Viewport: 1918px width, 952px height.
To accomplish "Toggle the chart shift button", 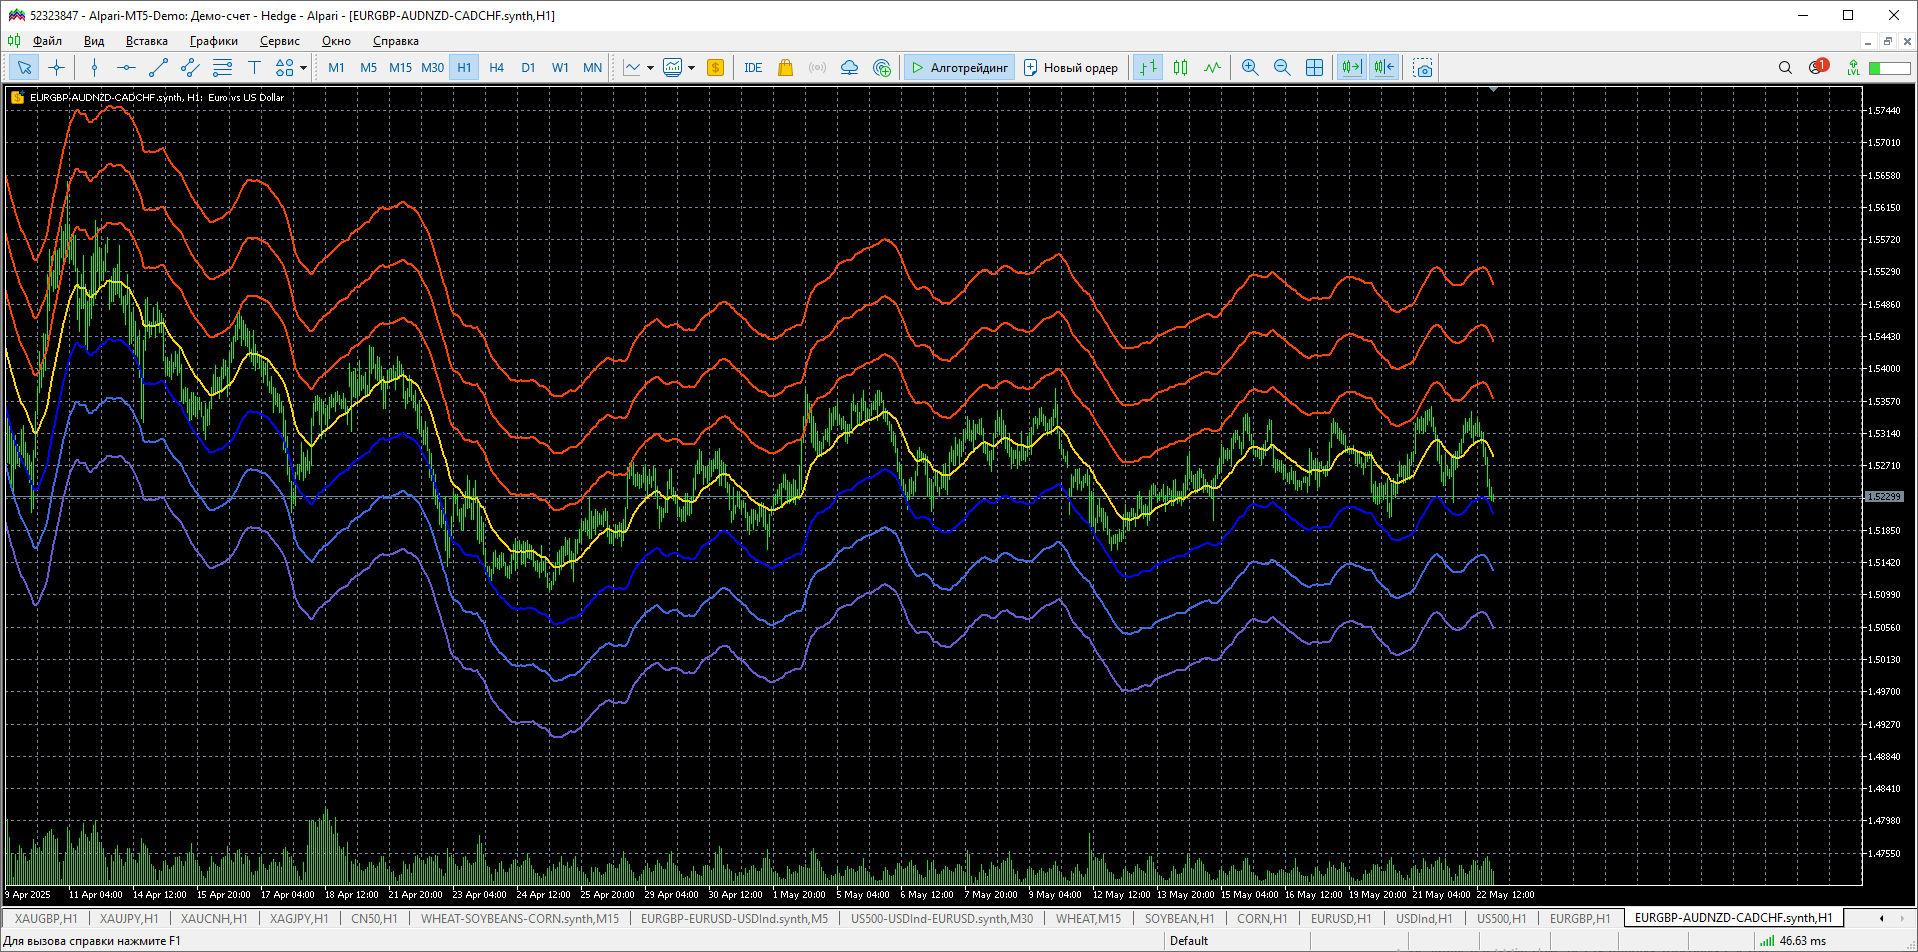I will click(x=1383, y=68).
